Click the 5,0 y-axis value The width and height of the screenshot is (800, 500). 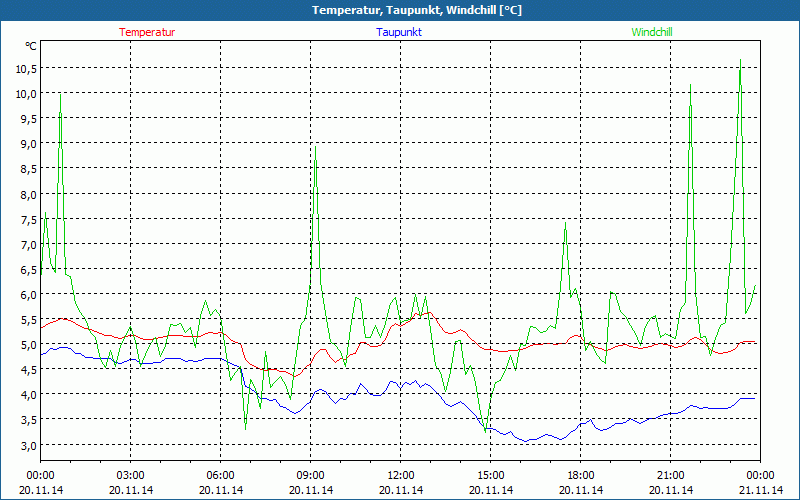[x=29, y=344]
